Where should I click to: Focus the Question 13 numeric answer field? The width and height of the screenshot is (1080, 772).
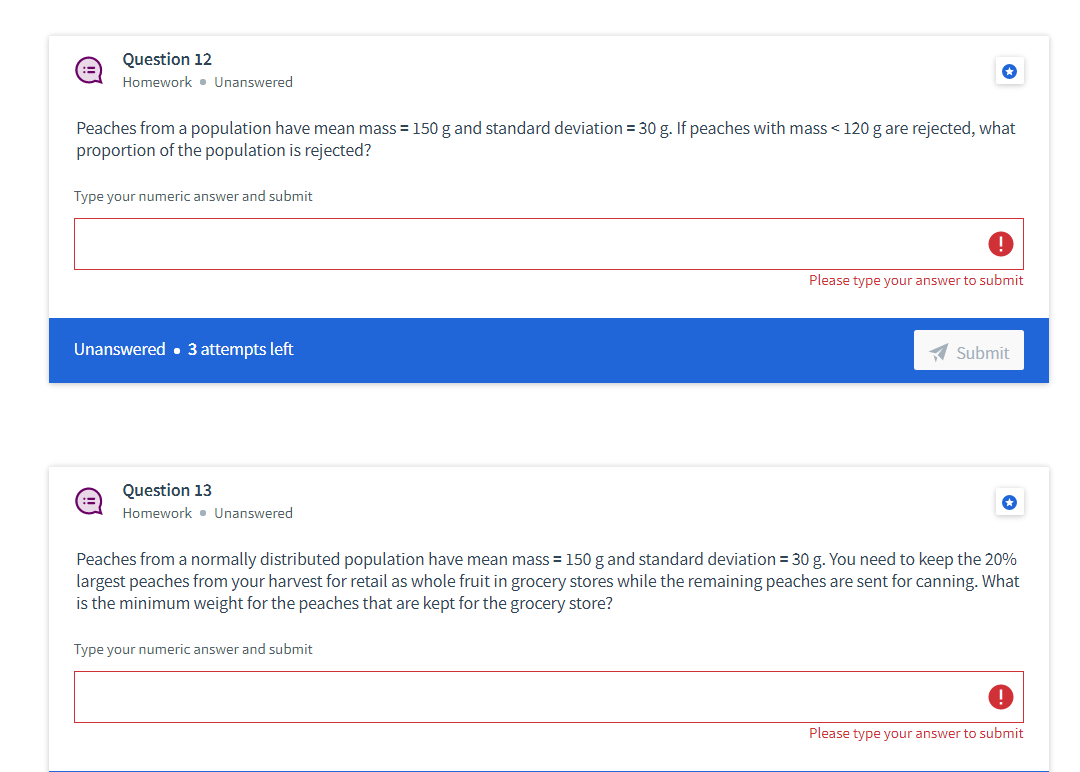point(548,697)
